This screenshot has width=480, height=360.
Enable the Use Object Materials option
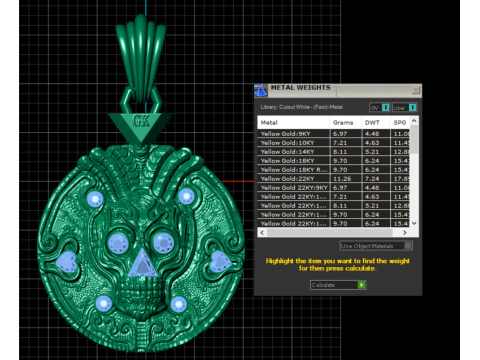[x=408, y=246]
